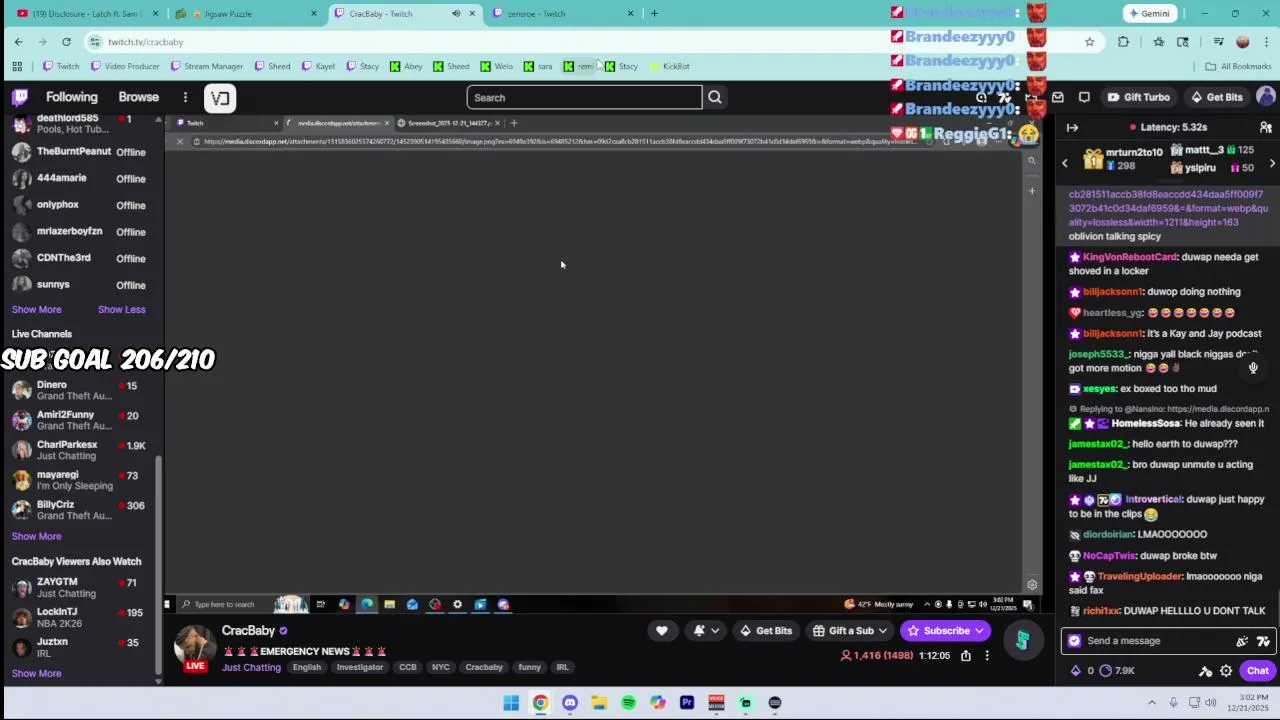Mute the CracBaby tab audio icon
1280x720 pixels.
[456, 14]
